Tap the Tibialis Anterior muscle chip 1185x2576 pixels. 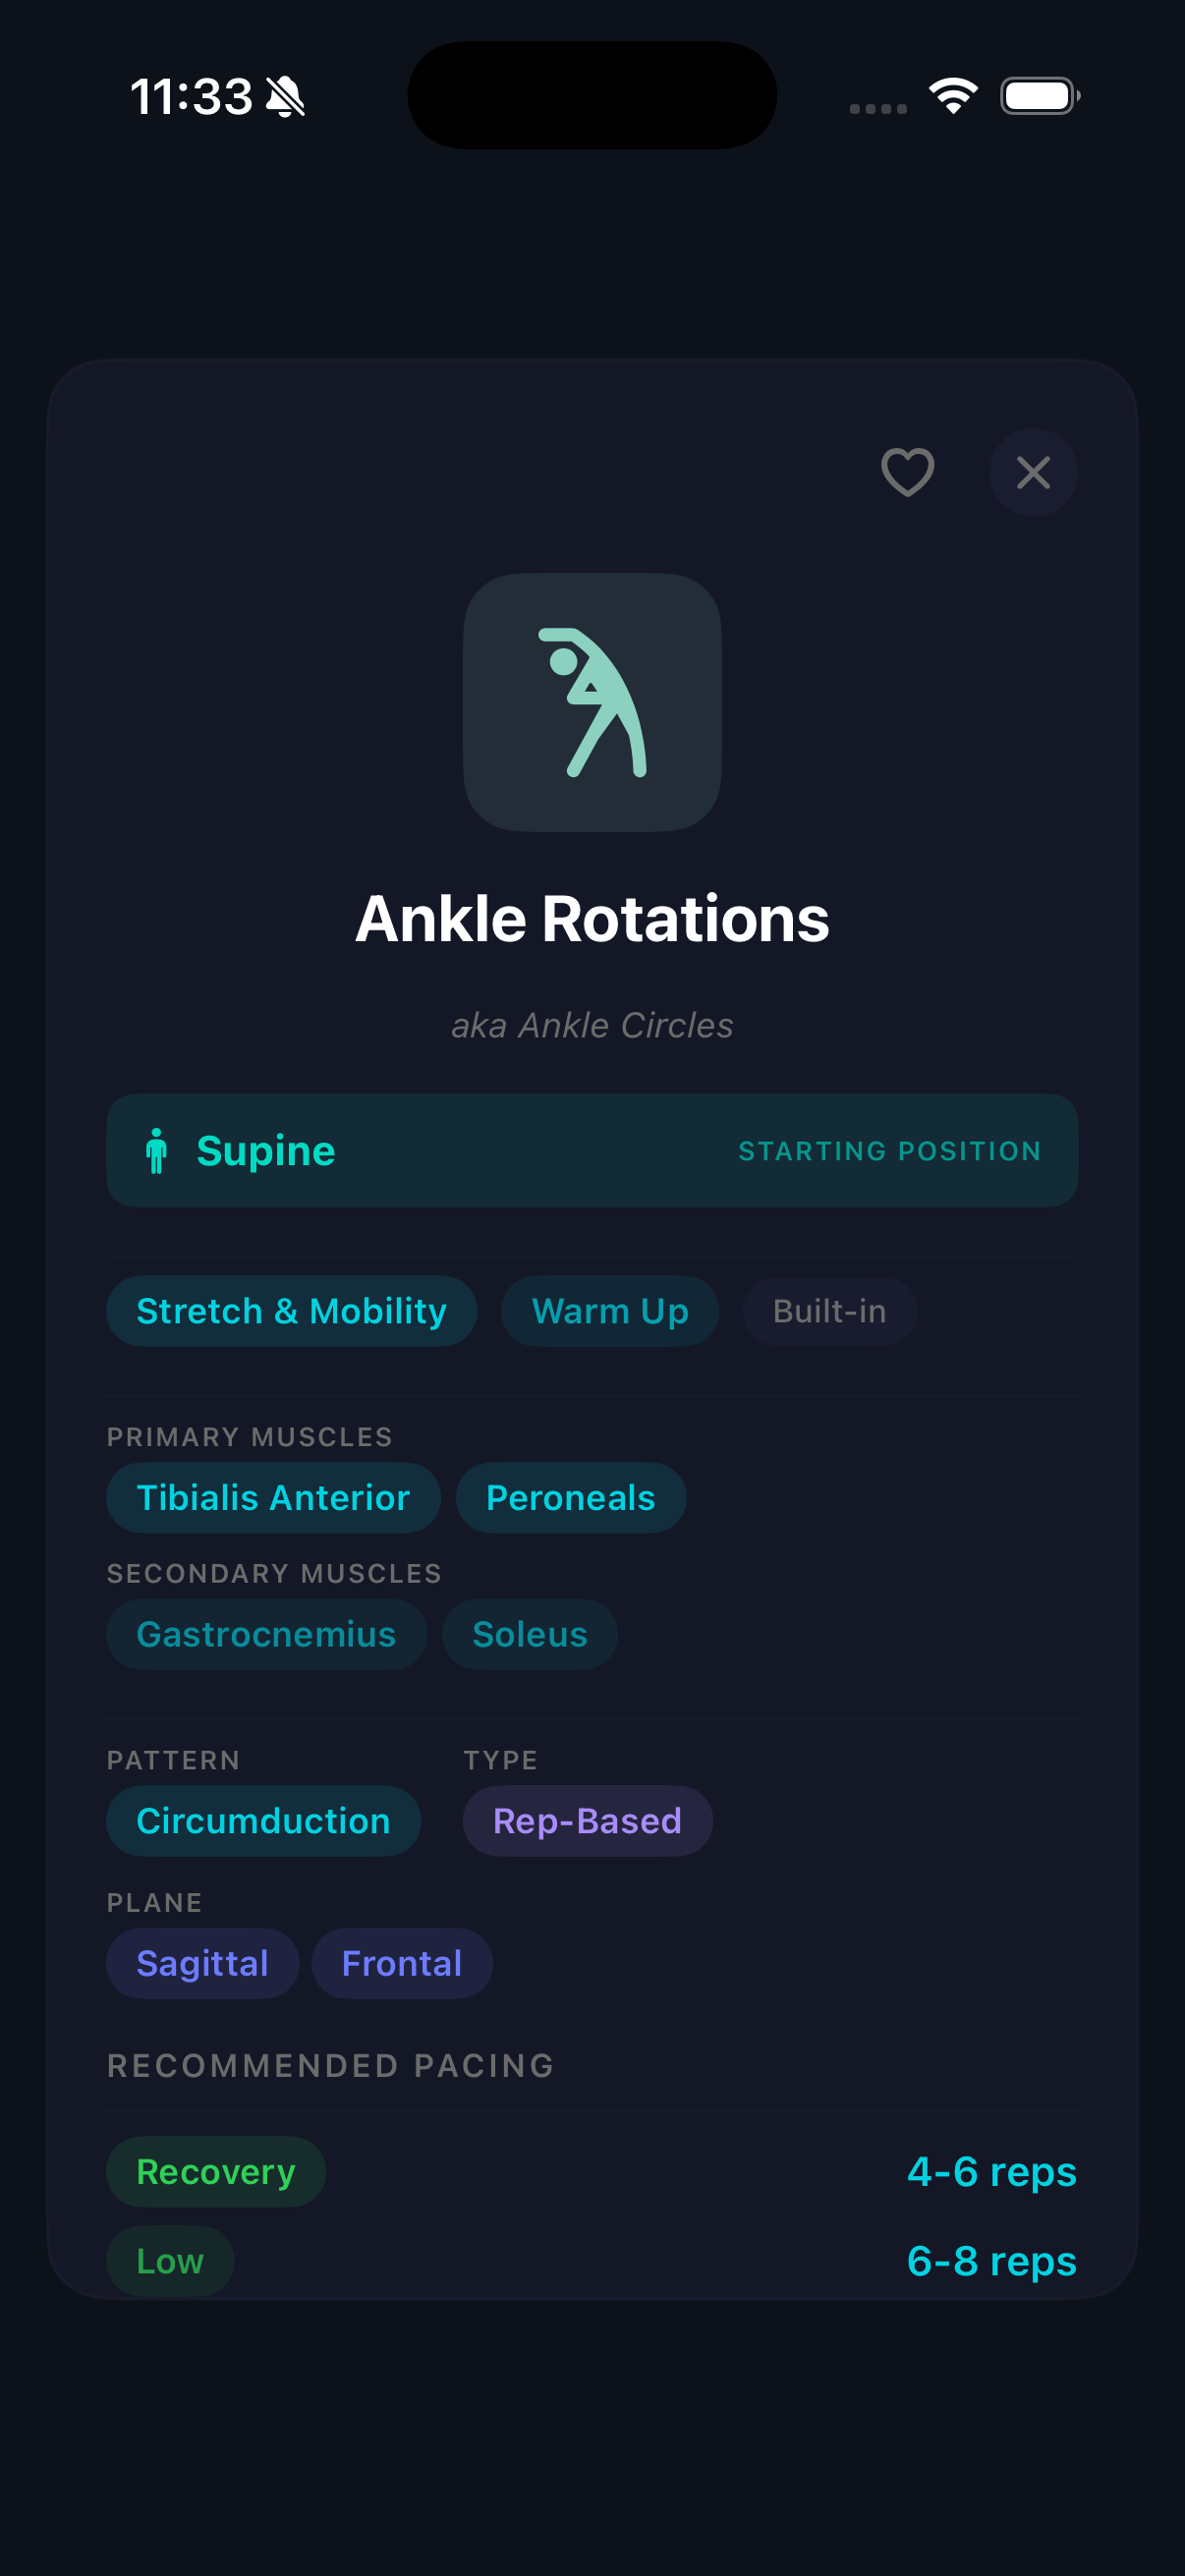click(272, 1497)
